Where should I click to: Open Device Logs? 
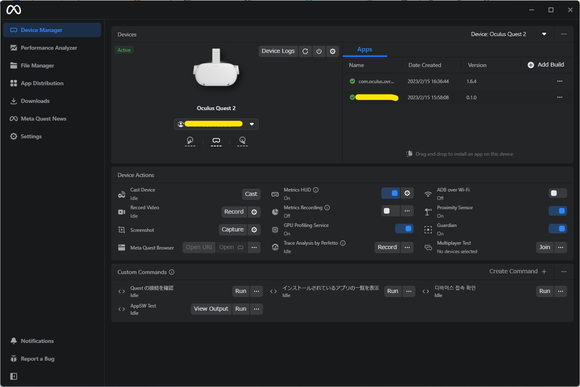pos(278,51)
